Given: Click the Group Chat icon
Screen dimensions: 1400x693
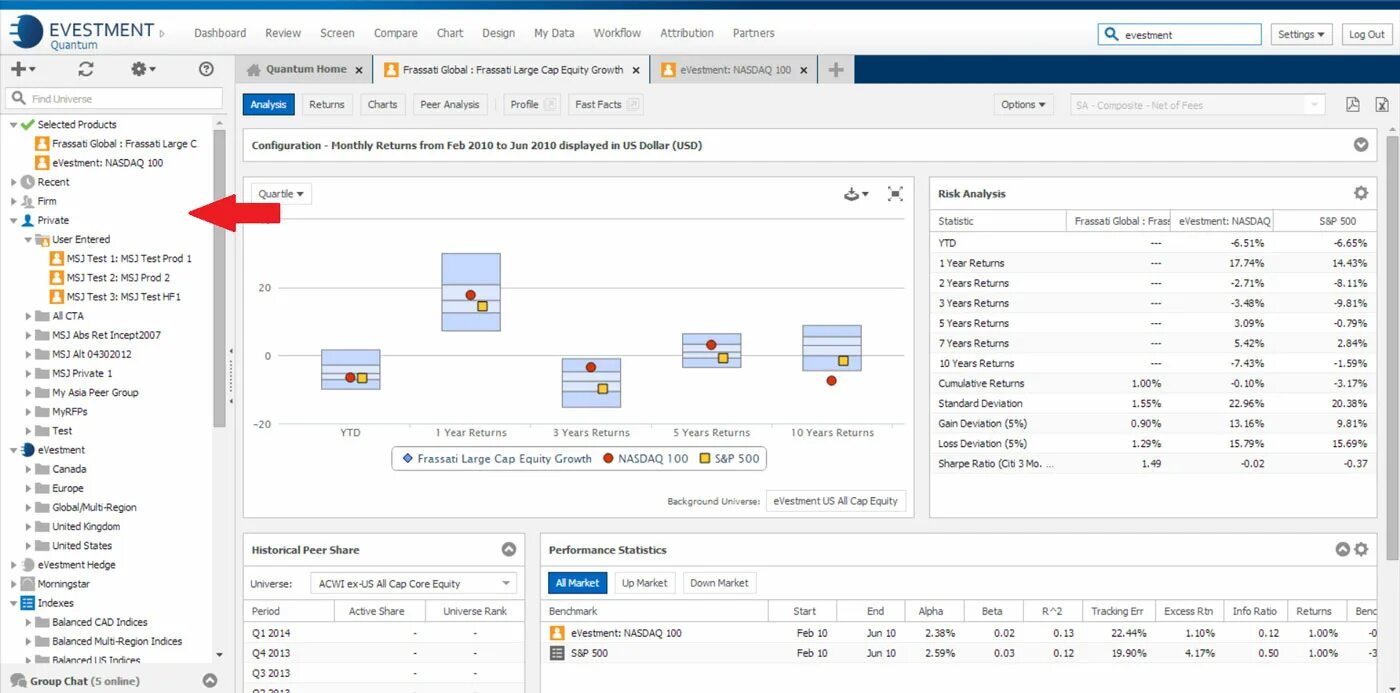Looking at the screenshot, I should [17, 681].
